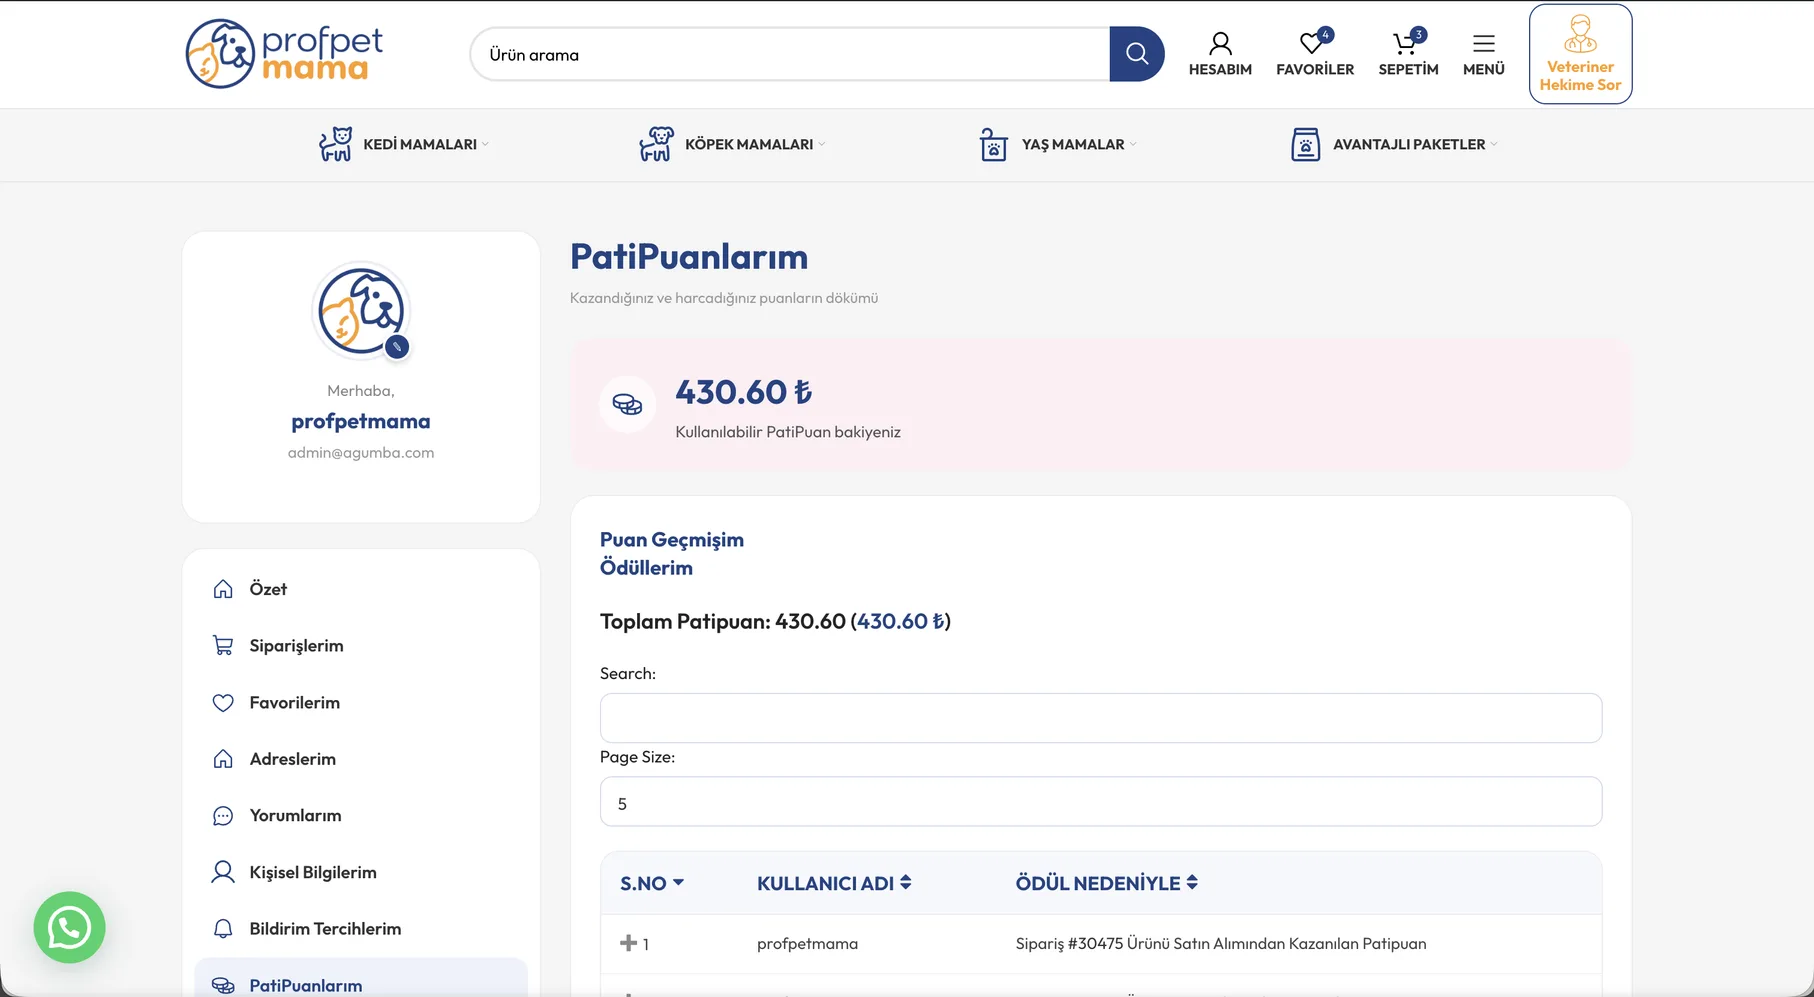Expand the Kedi Mamaları dropdown

485,144
